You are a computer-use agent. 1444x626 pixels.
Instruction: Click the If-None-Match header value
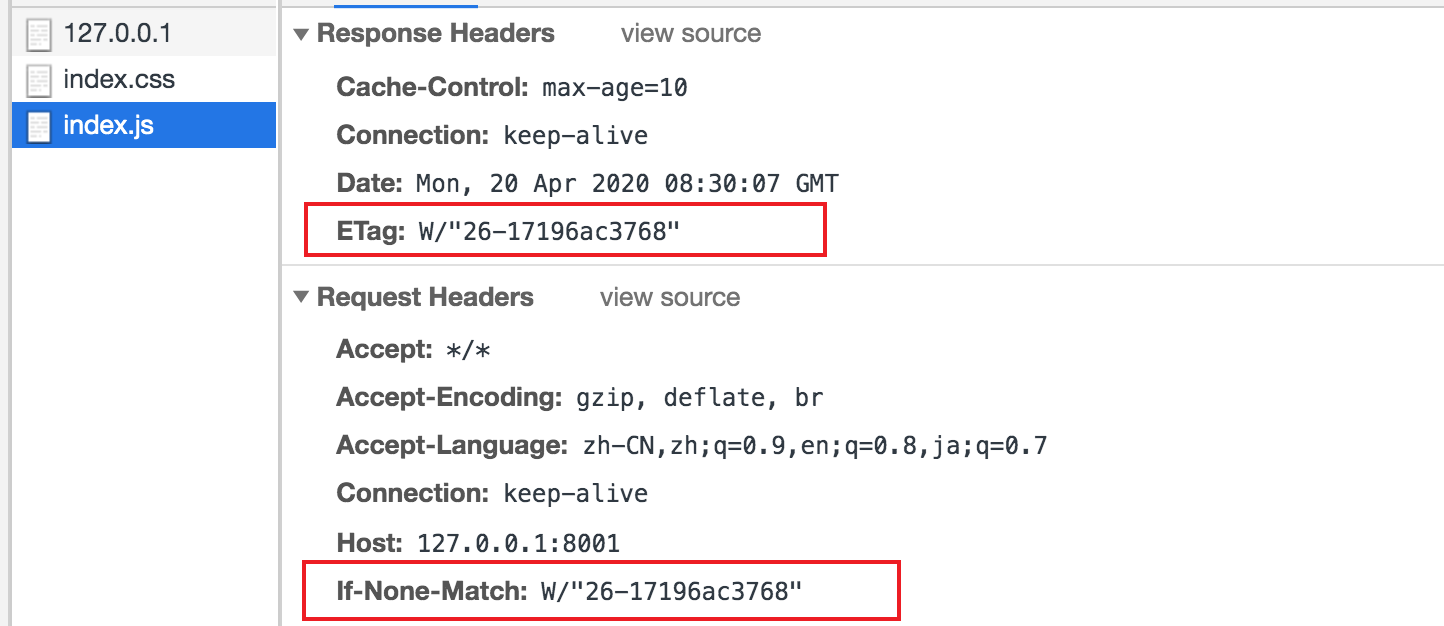672,591
